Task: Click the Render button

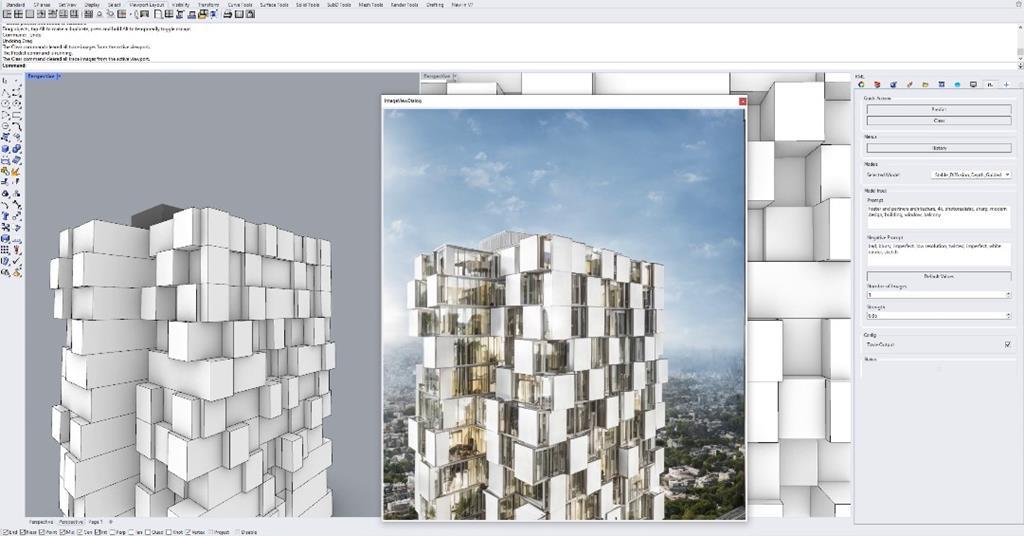Action: pos(938,109)
